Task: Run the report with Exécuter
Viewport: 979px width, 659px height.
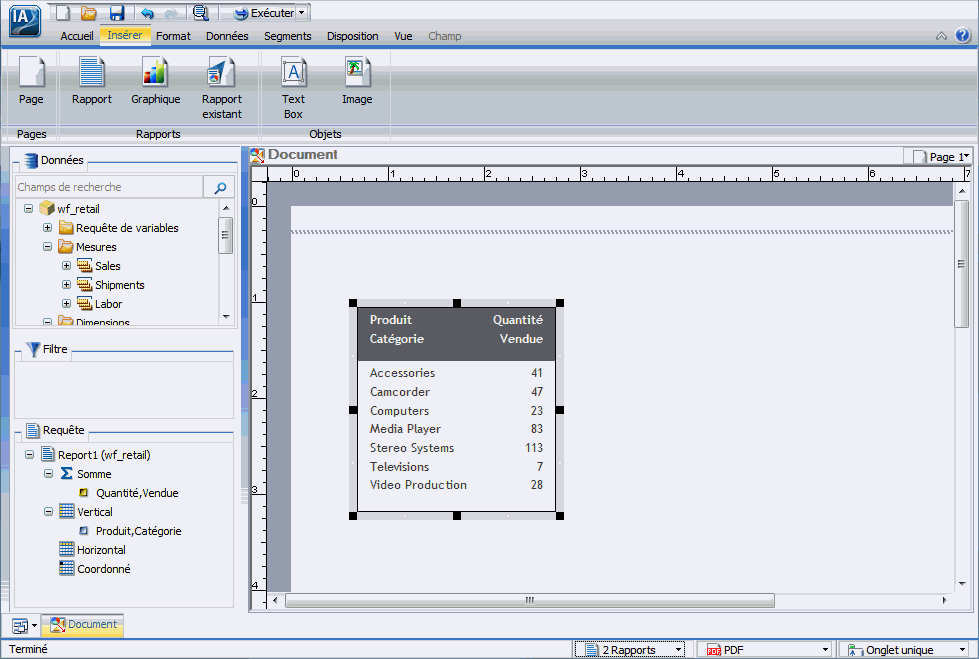Action: 263,13
